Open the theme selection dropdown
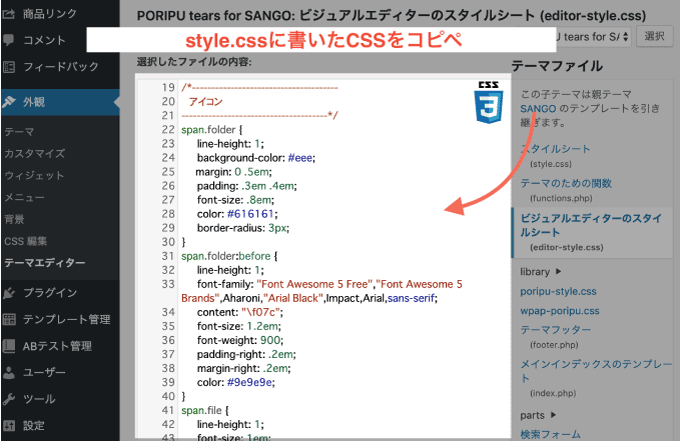This screenshot has width=680, height=441. click(x=593, y=37)
